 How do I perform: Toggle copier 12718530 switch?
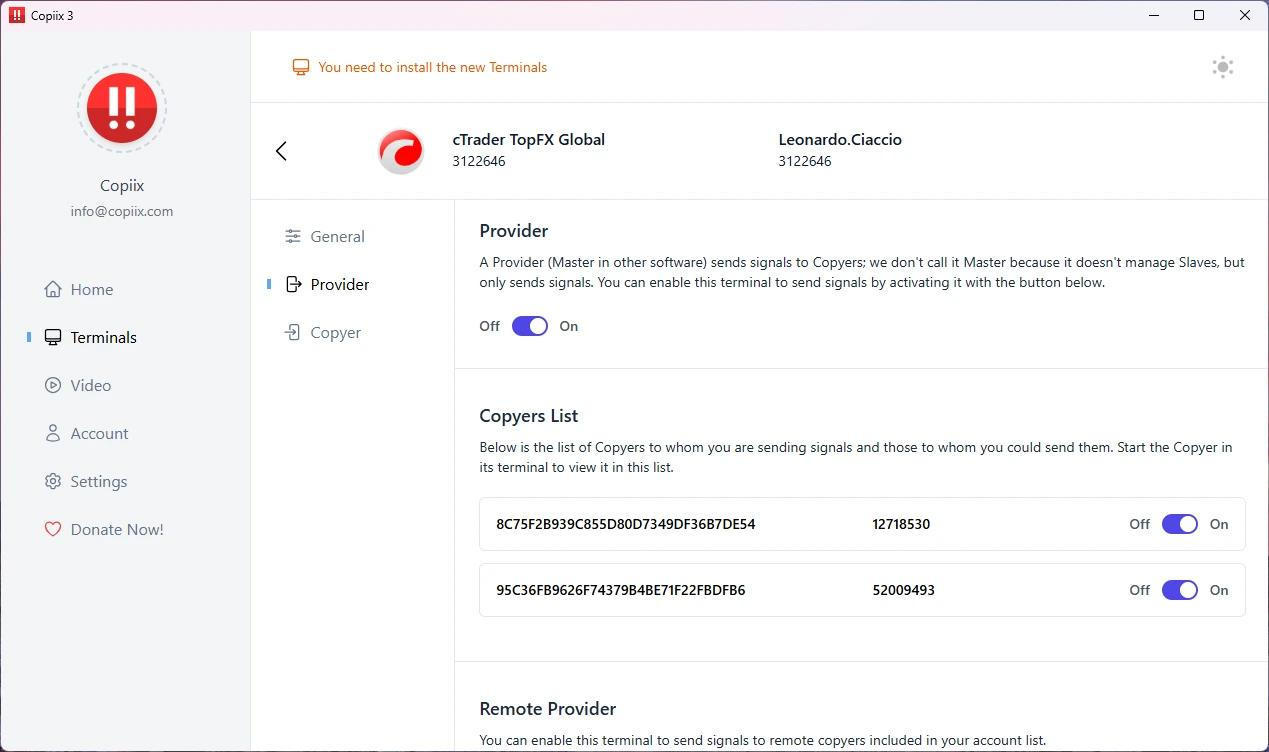pyautogui.click(x=1180, y=524)
